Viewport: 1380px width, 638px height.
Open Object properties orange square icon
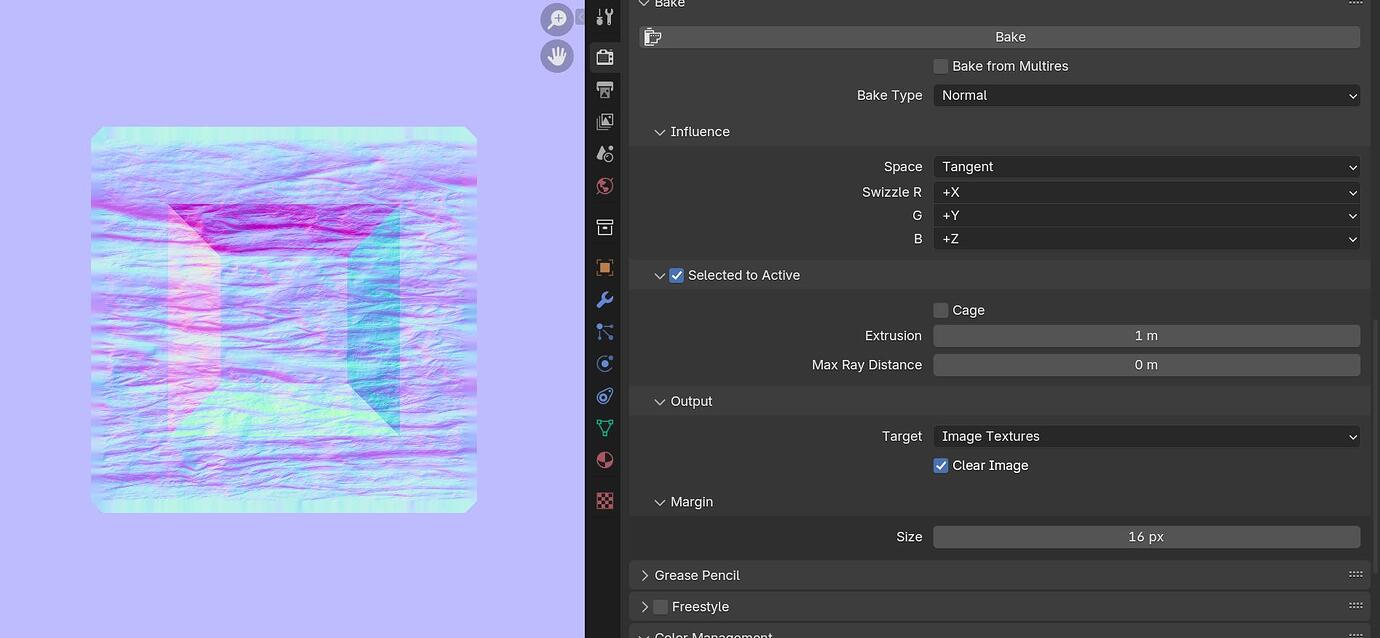(x=604, y=268)
